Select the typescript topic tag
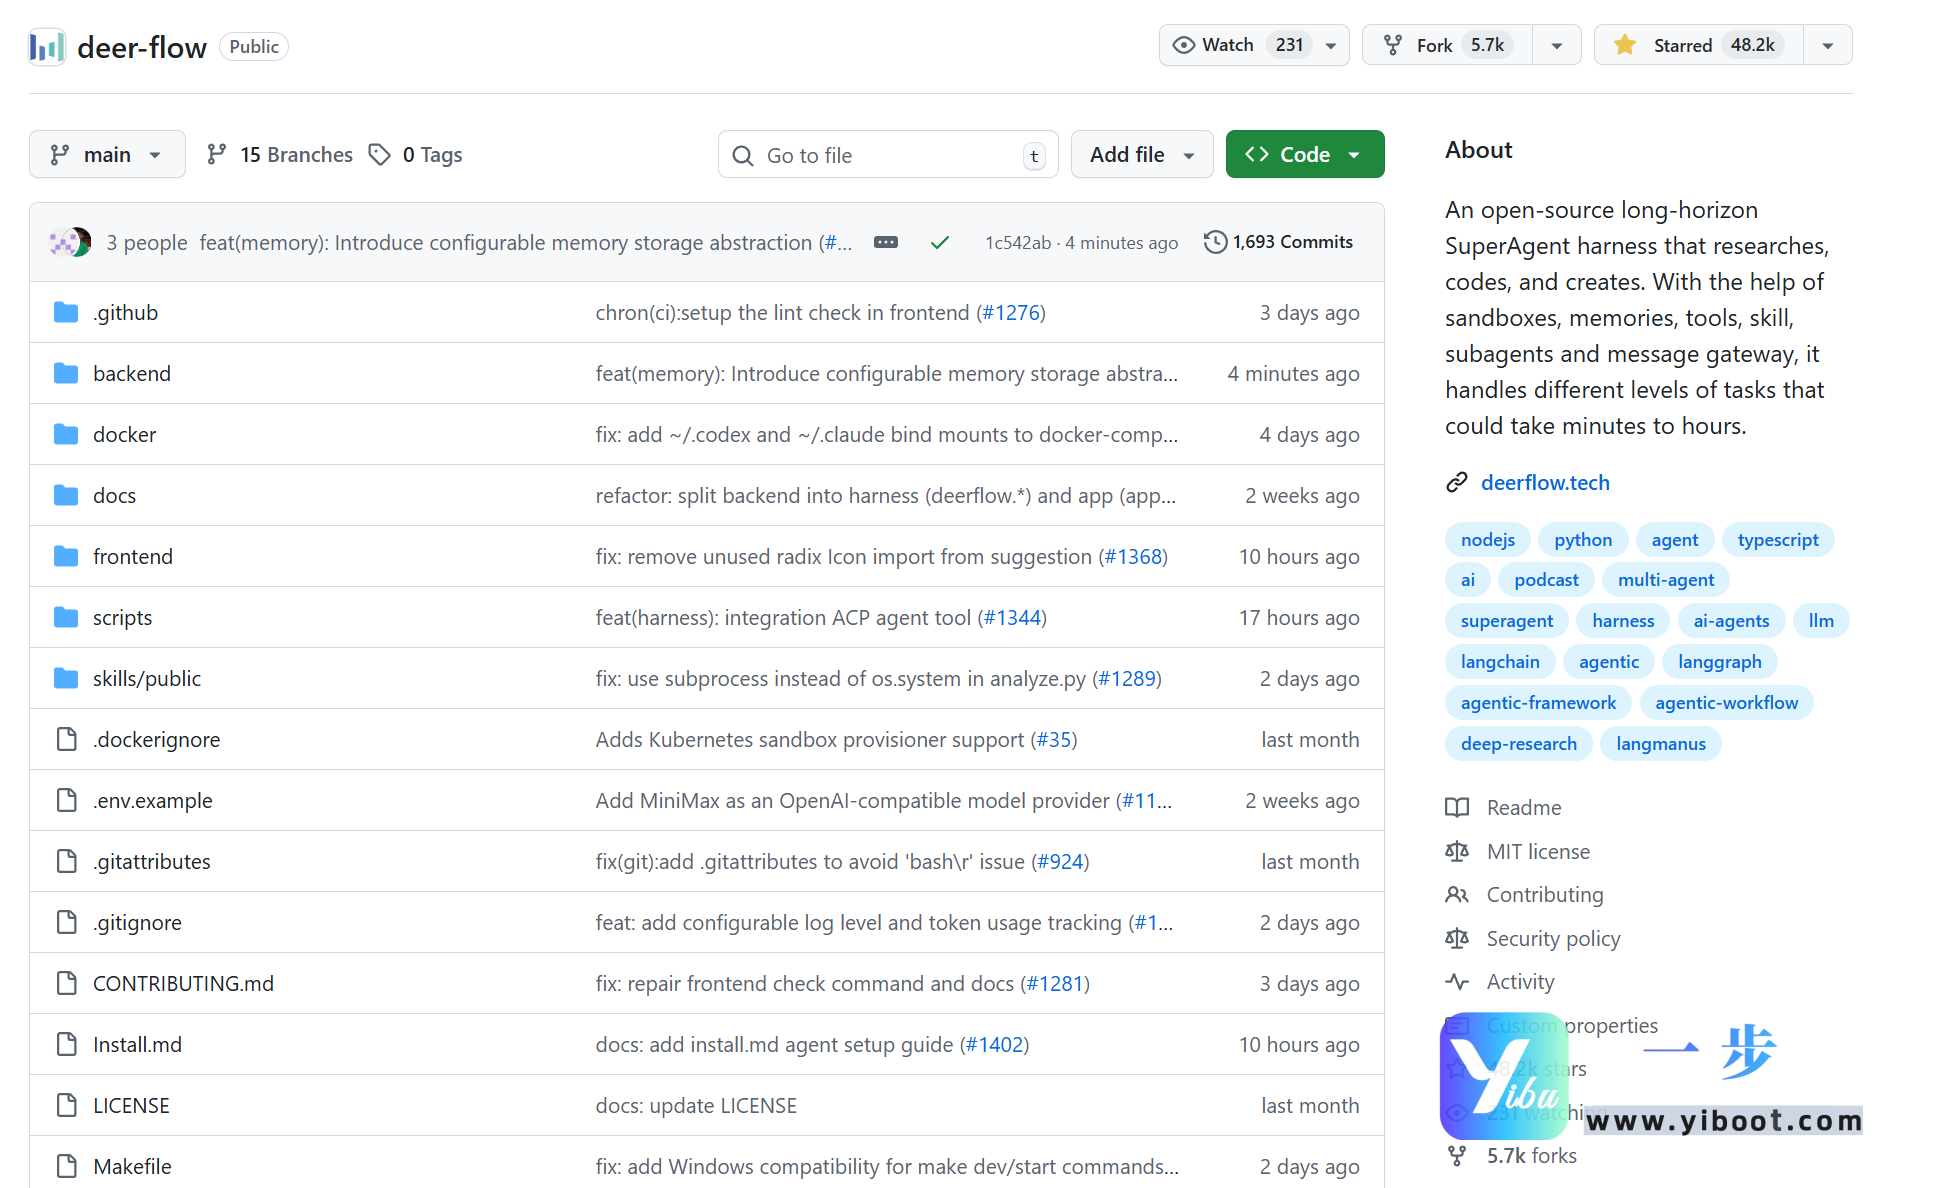 coord(1777,540)
